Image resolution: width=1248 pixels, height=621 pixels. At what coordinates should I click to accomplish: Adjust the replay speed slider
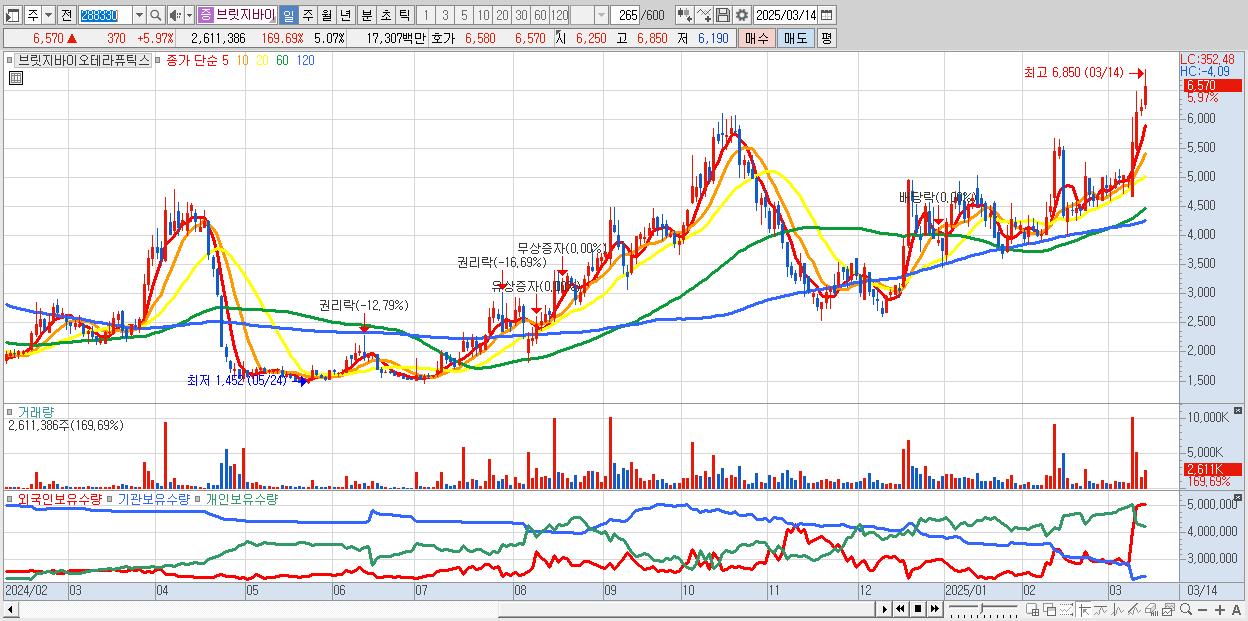(x=983, y=609)
